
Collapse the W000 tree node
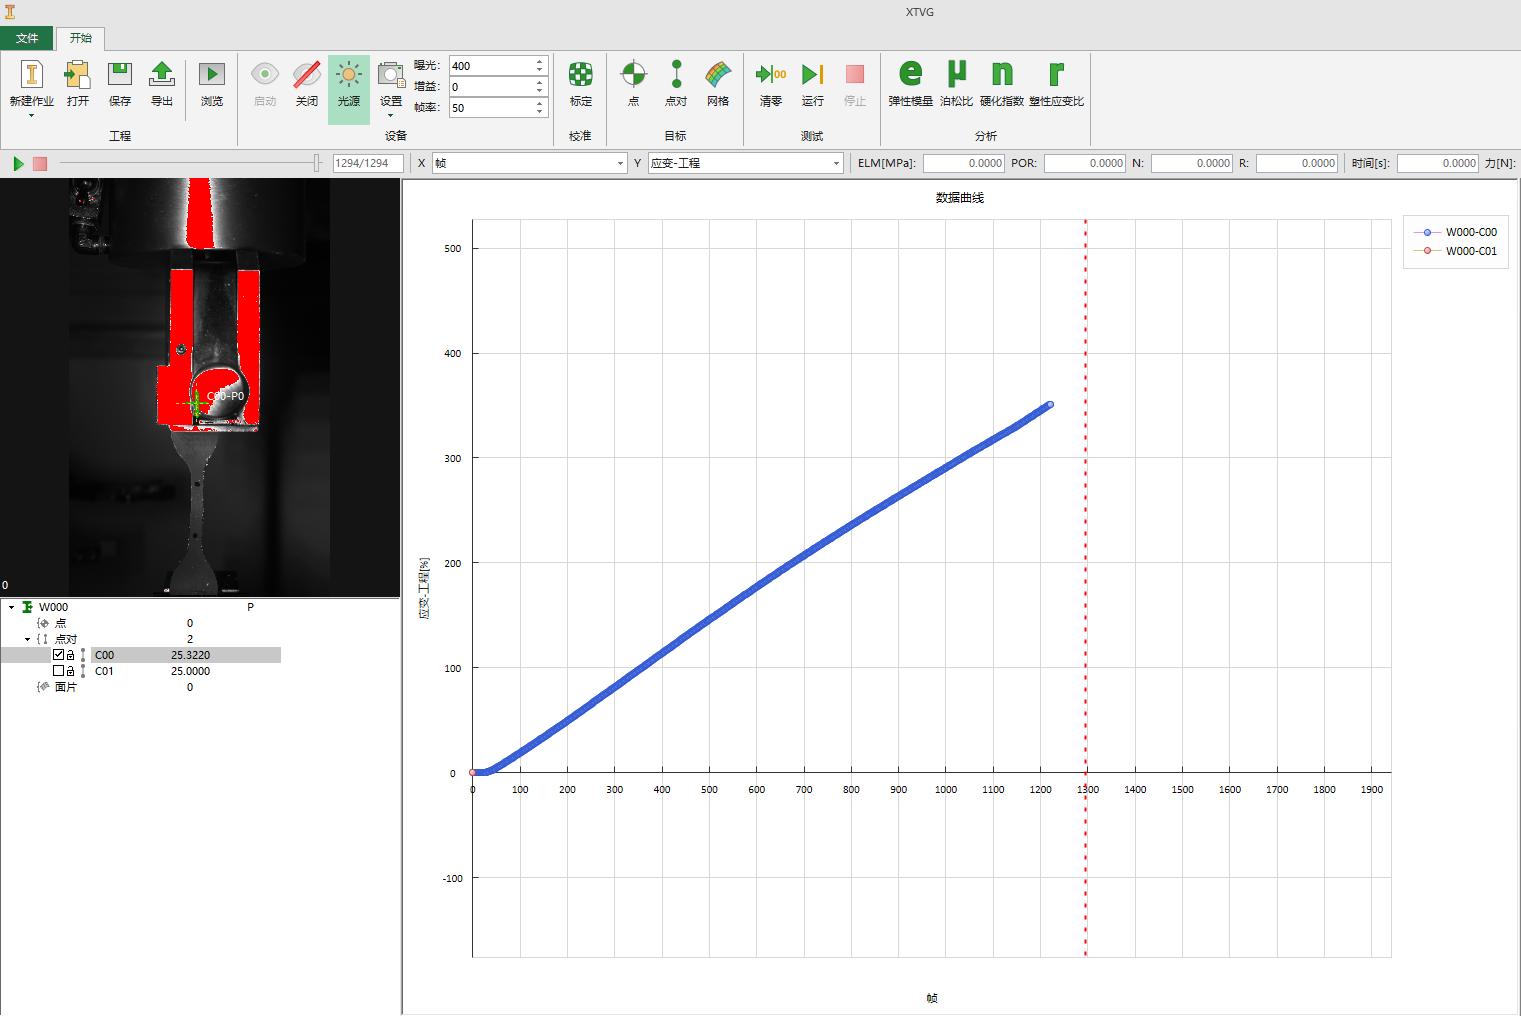(12, 607)
